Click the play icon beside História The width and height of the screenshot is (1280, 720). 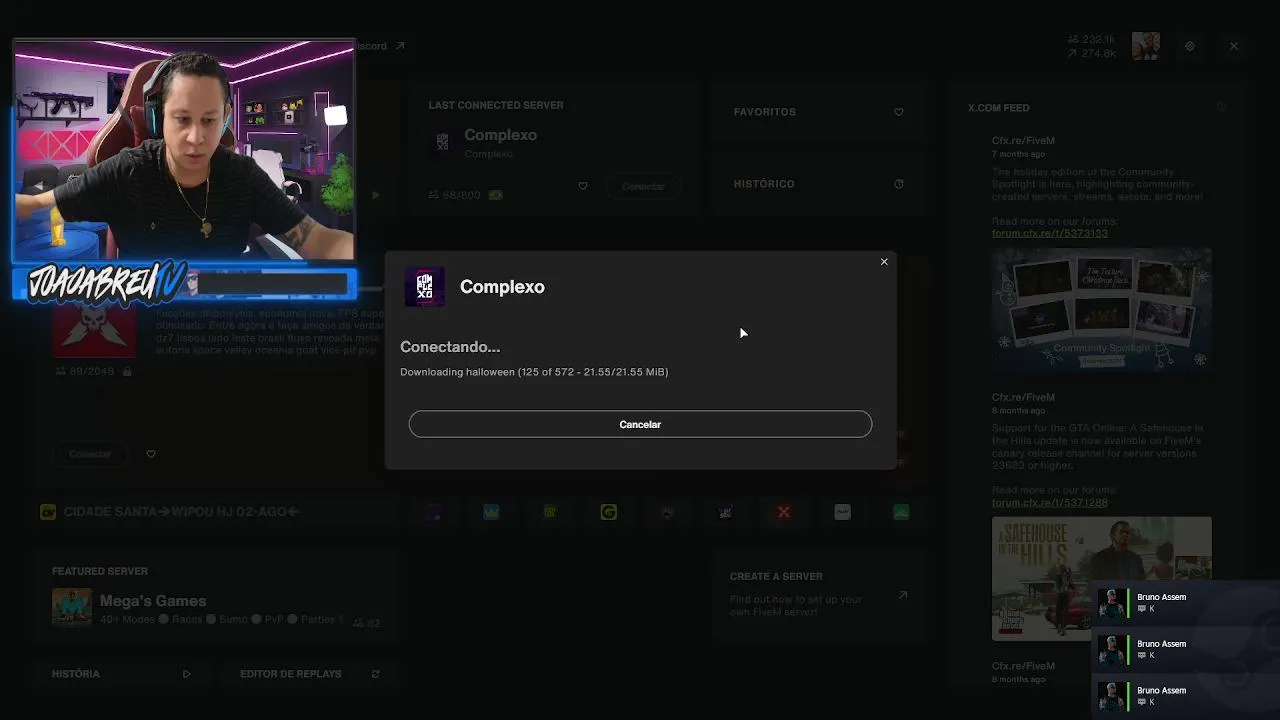pyautogui.click(x=187, y=674)
